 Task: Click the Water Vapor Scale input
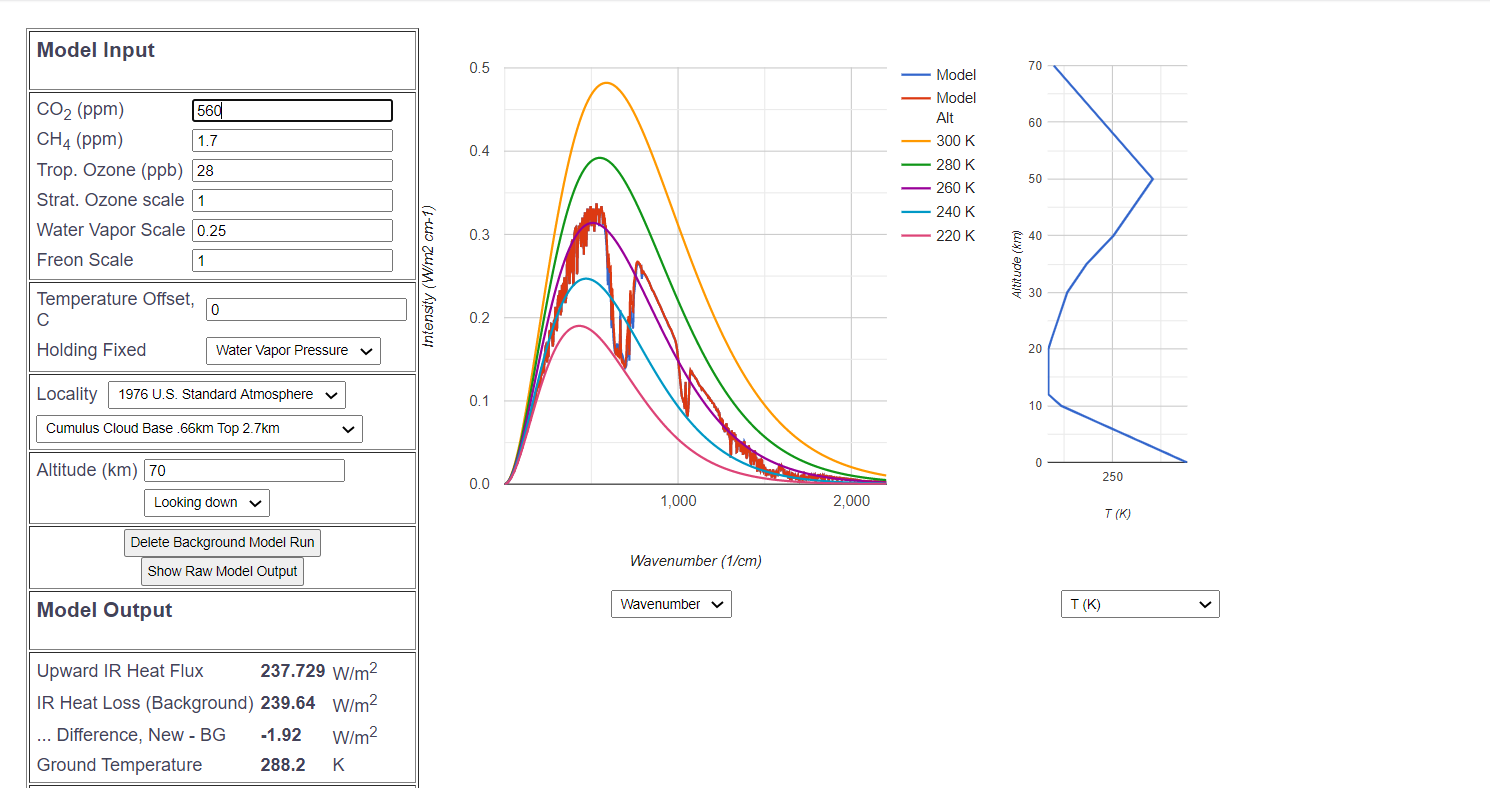292,231
